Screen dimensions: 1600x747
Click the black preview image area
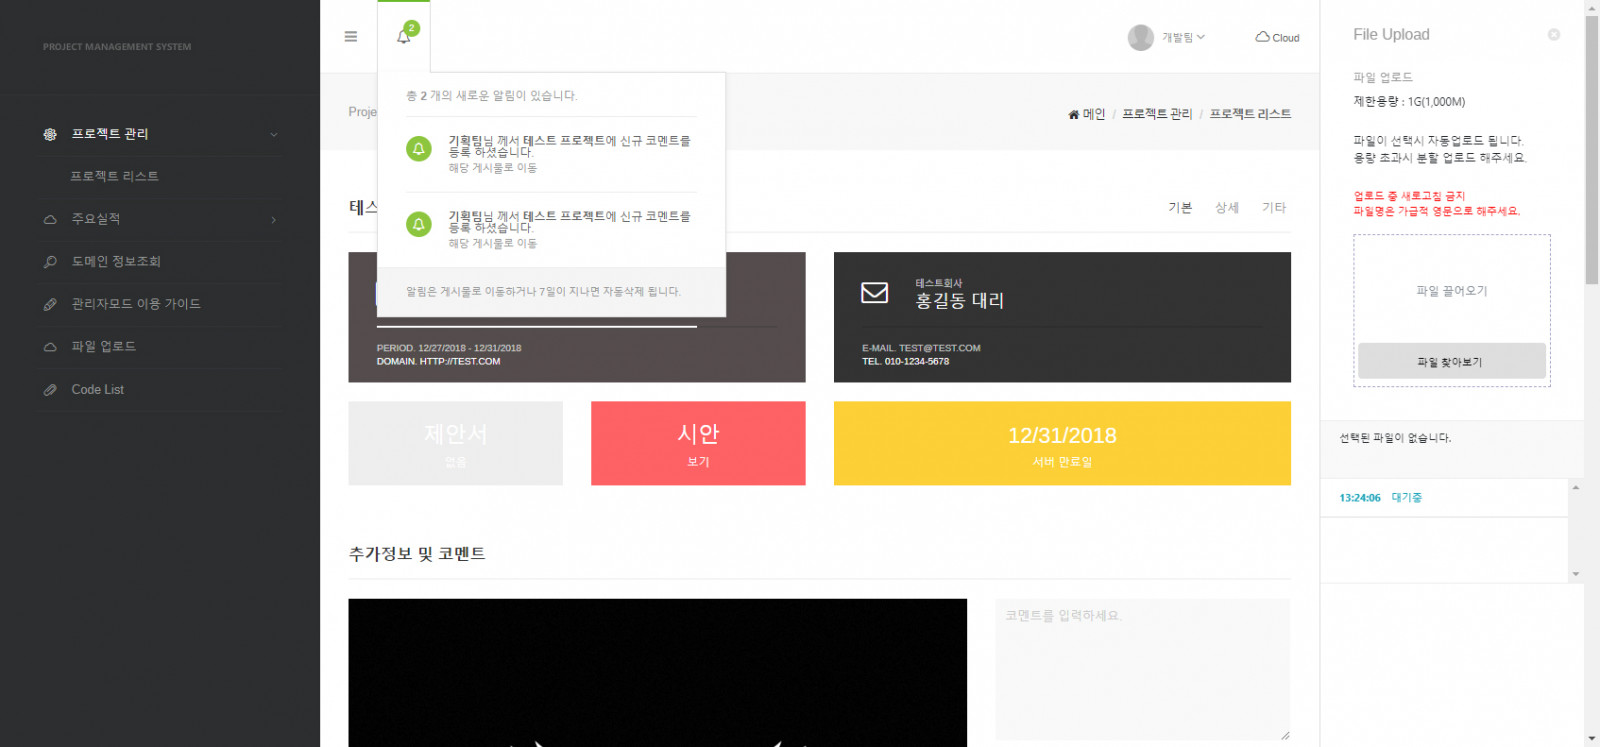(x=657, y=673)
